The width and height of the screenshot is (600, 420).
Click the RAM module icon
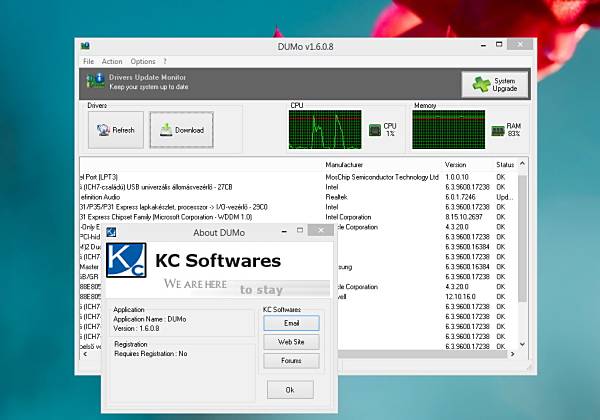pos(497,131)
